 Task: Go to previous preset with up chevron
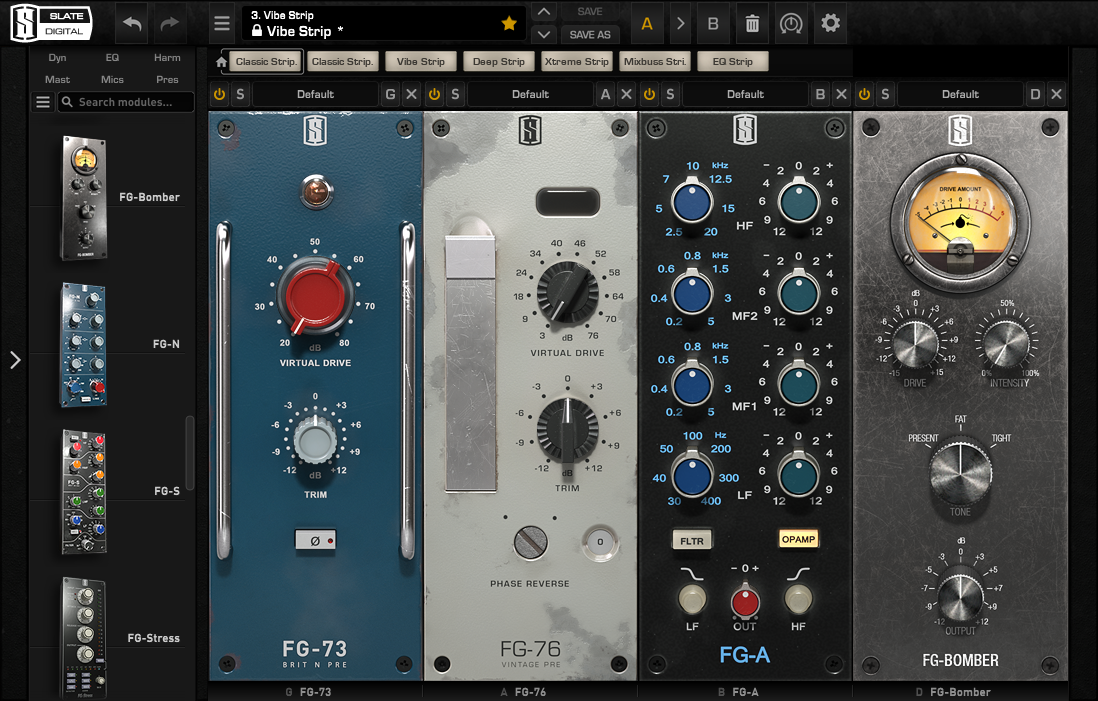[543, 12]
